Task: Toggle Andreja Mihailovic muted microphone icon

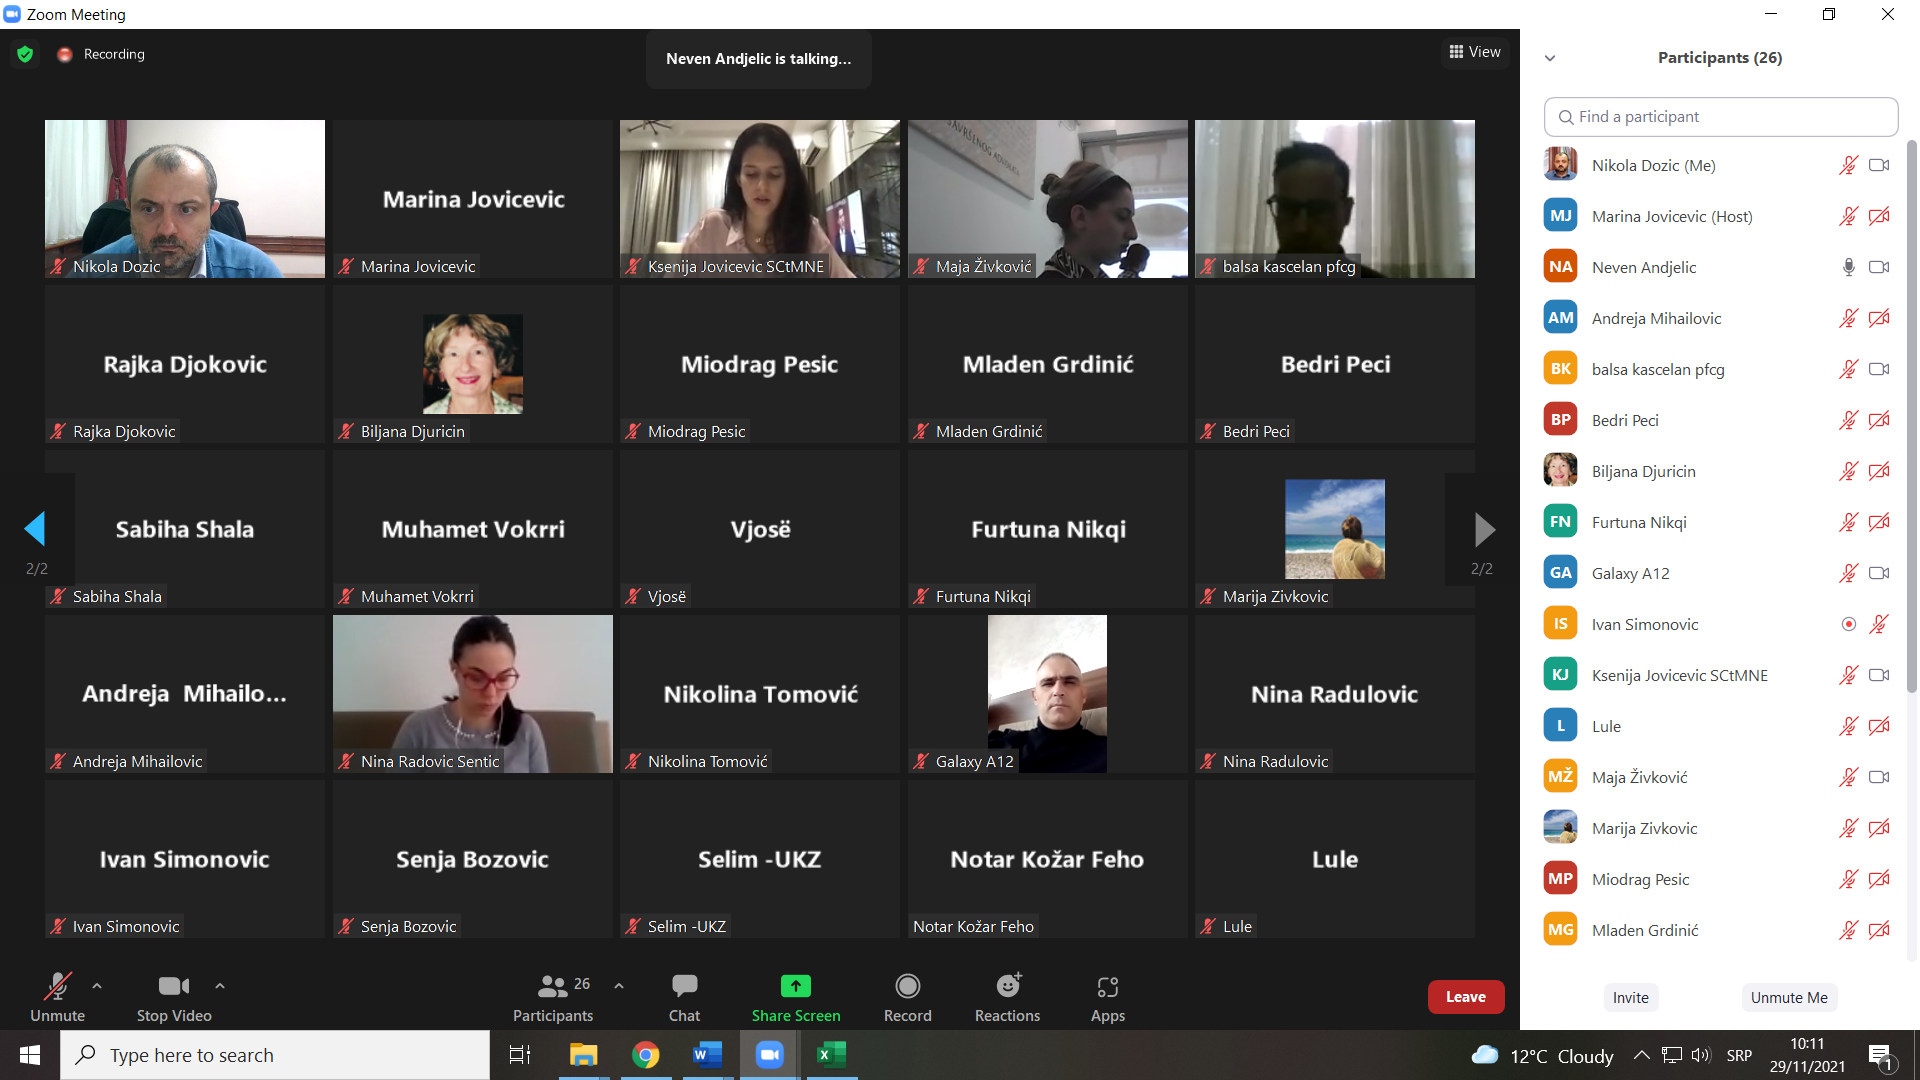Action: coord(1849,318)
